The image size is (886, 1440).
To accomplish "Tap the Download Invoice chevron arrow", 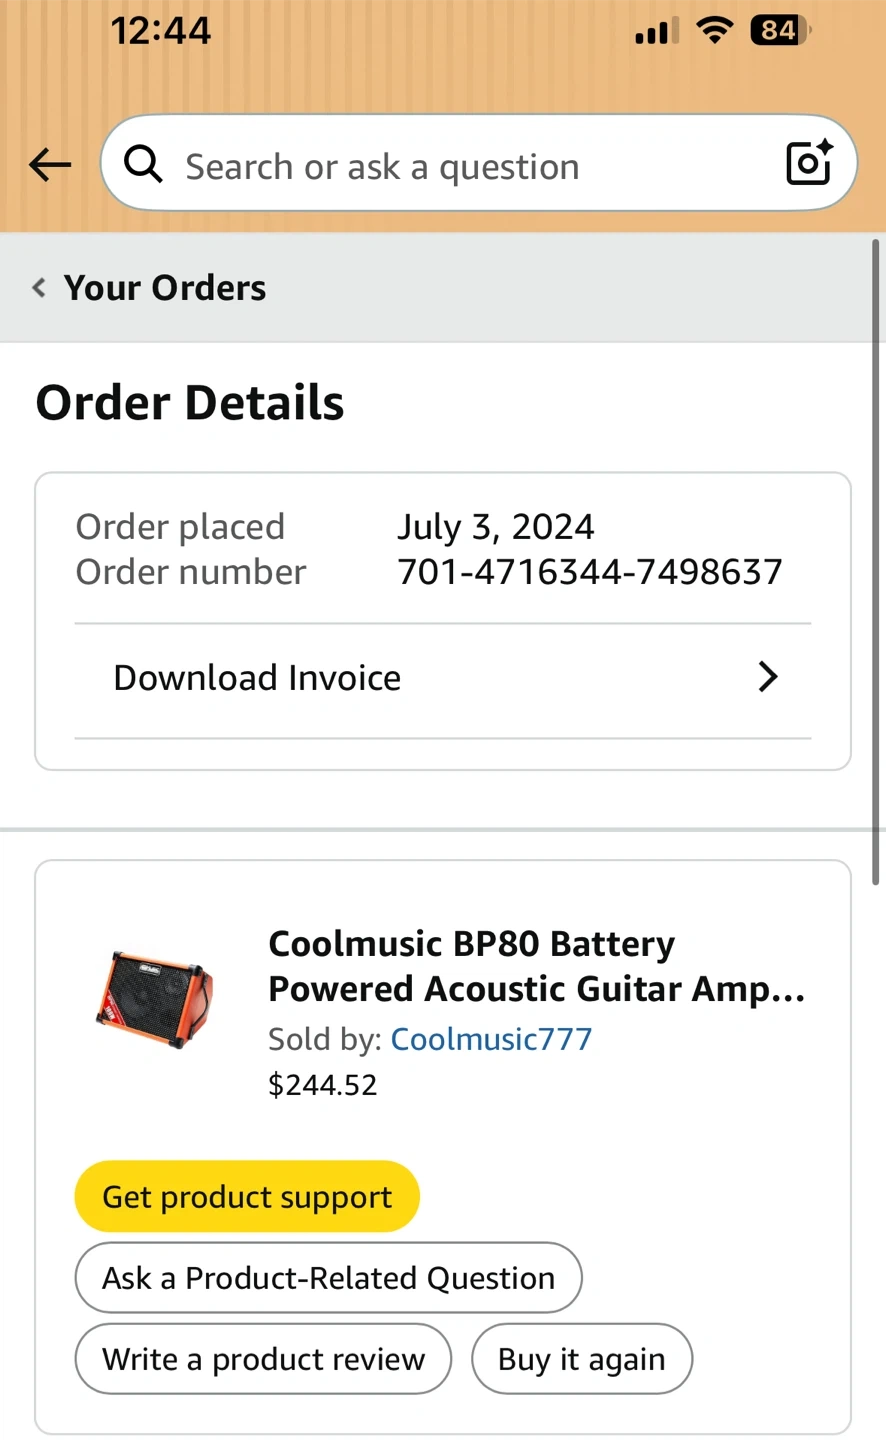I will [767, 677].
